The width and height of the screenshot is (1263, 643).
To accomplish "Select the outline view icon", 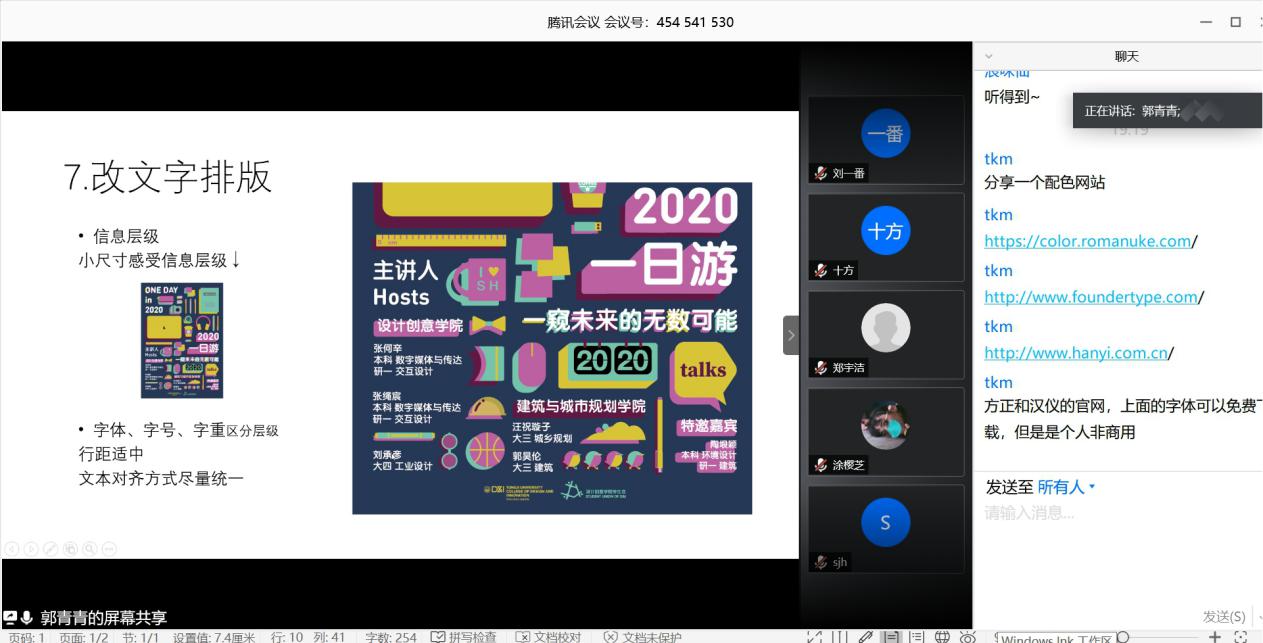I will pyautogui.click(x=916, y=637).
